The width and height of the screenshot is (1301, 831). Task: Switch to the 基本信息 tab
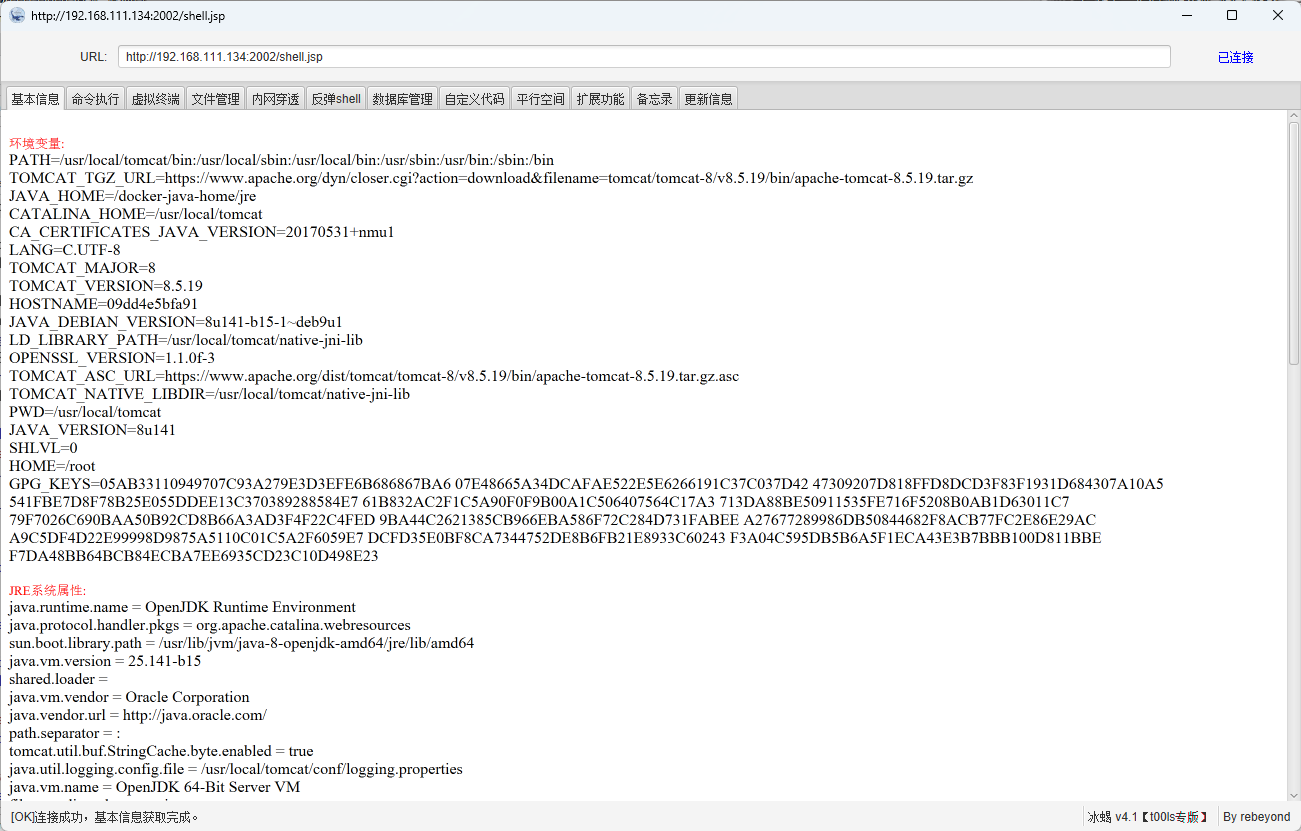tap(35, 99)
